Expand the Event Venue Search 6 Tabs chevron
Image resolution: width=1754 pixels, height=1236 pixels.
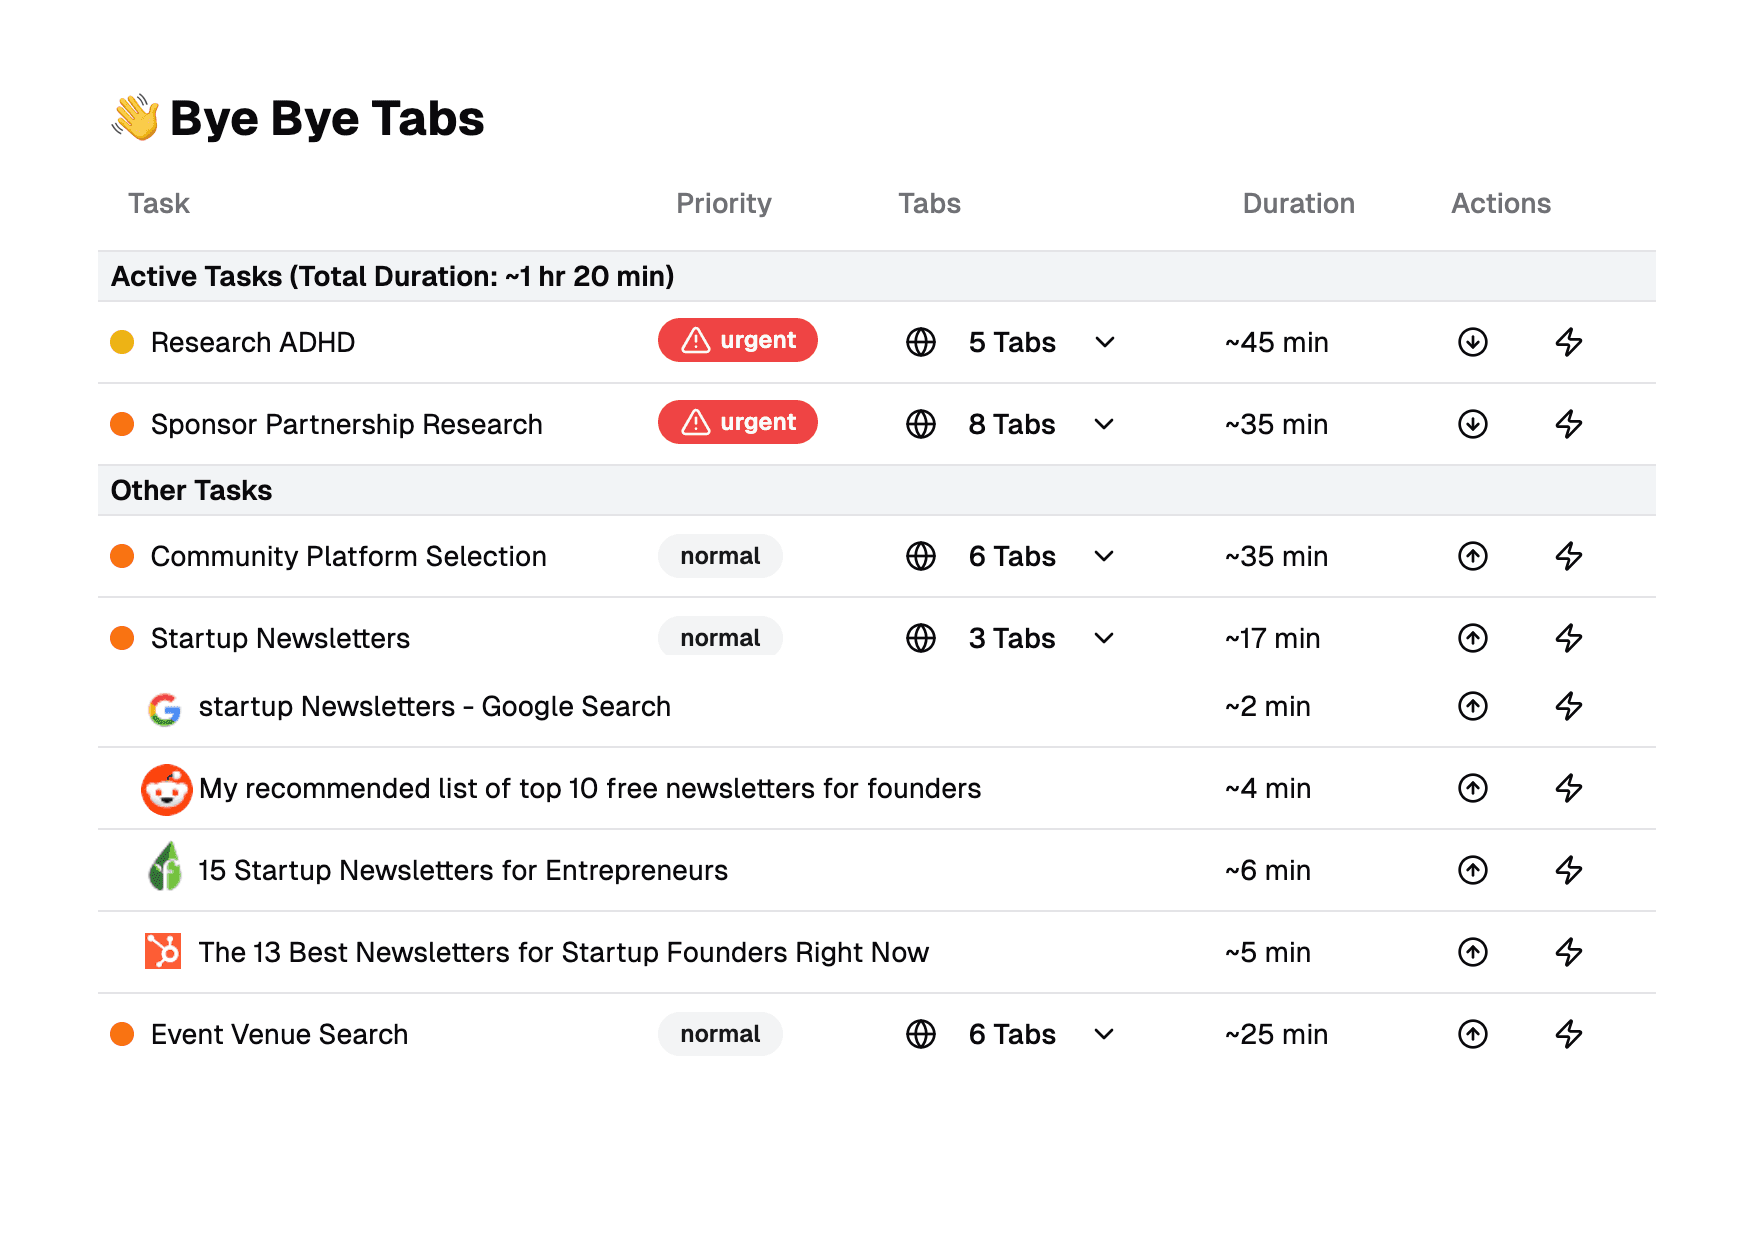point(1104,1034)
